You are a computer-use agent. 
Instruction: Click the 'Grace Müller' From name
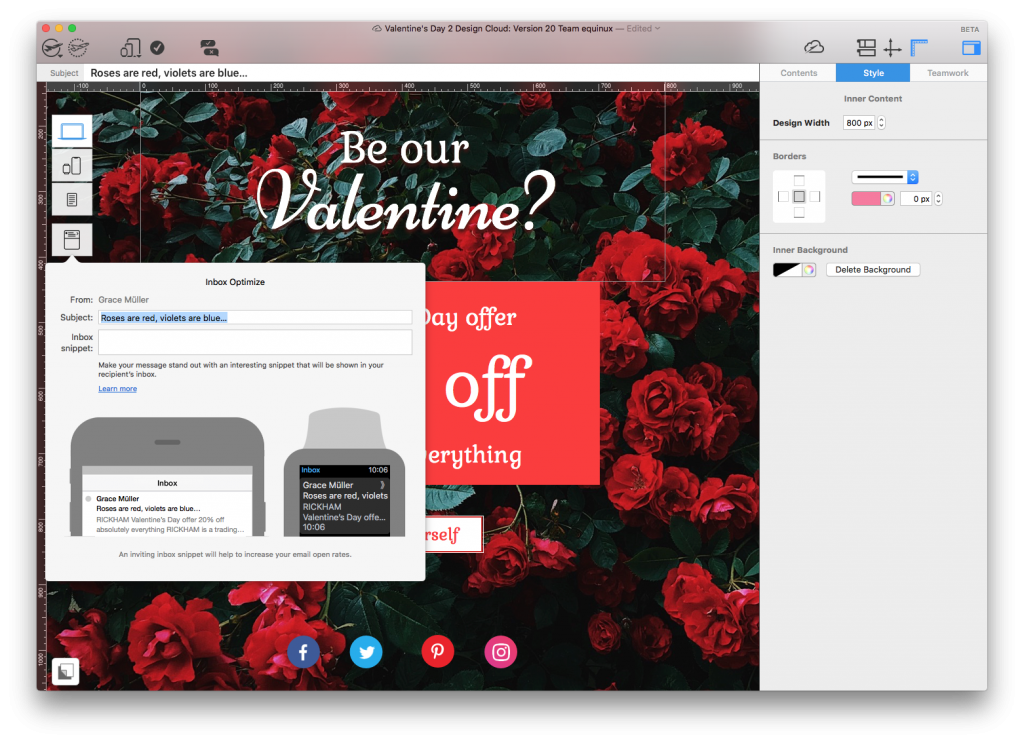point(123,300)
